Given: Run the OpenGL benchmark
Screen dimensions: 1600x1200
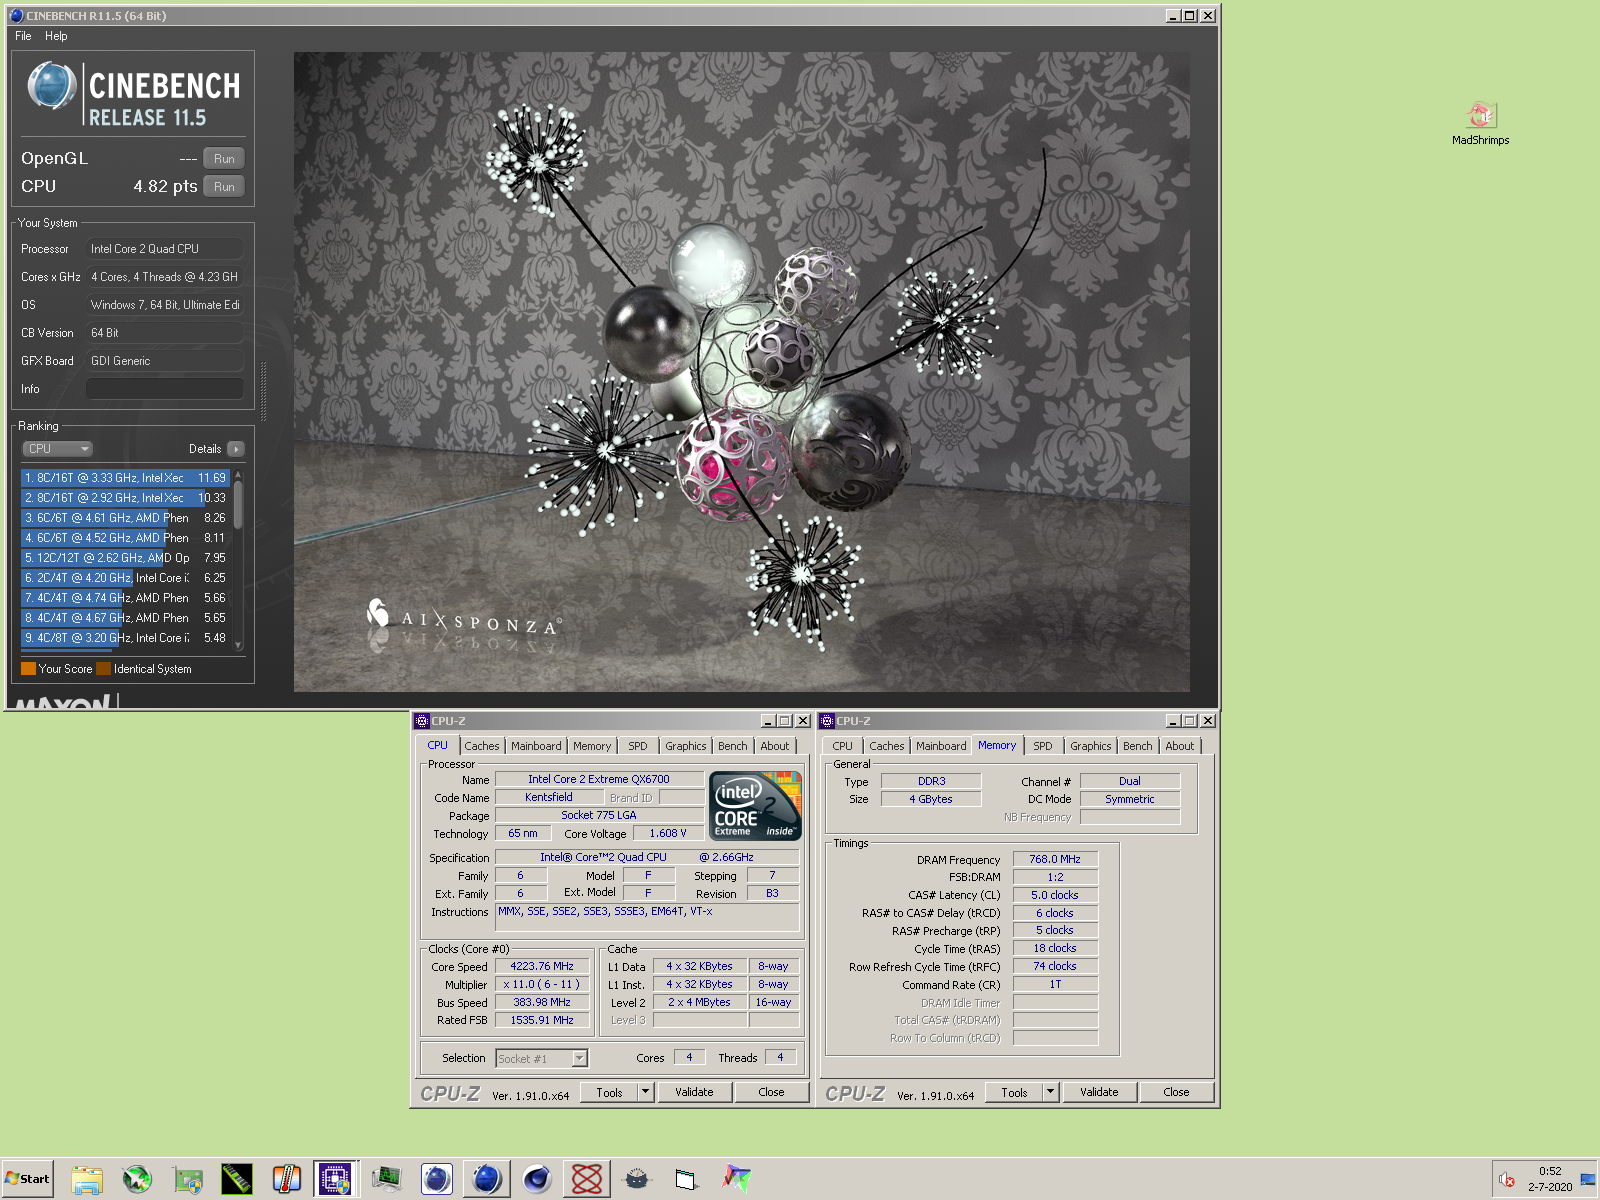Looking at the screenshot, I should point(224,158).
